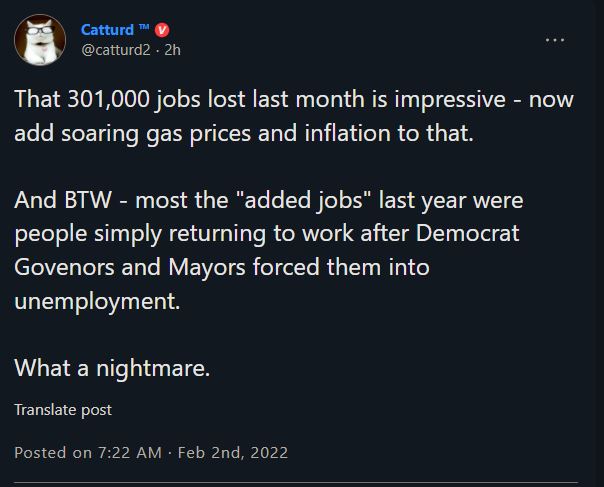Click the Catturd display name
The width and height of the screenshot is (604, 487).
click(107, 30)
